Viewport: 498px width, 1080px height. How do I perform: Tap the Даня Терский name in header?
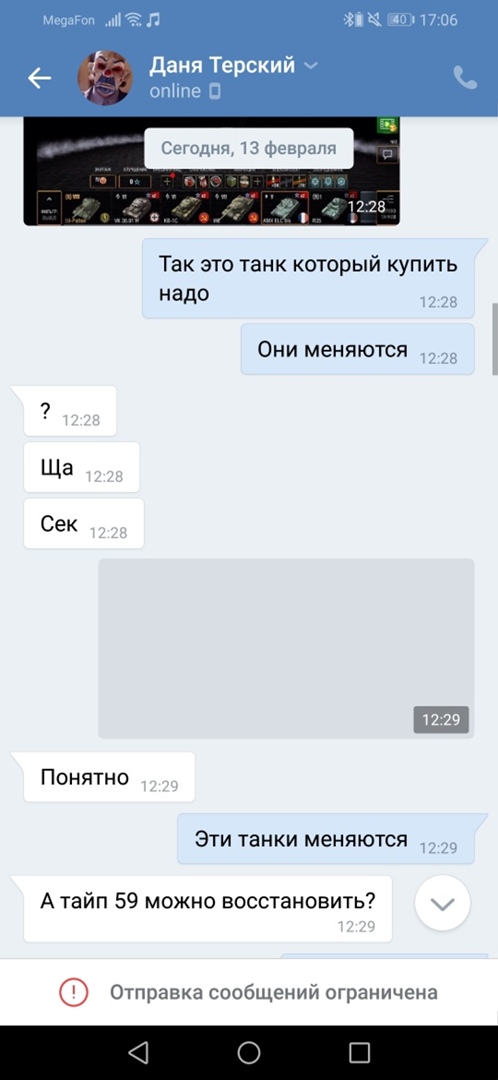(222, 65)
